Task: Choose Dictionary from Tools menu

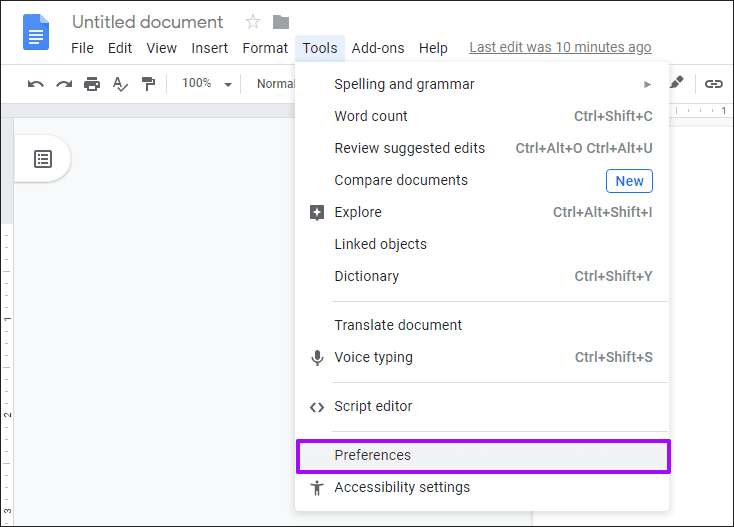Action: click(482, 277)
